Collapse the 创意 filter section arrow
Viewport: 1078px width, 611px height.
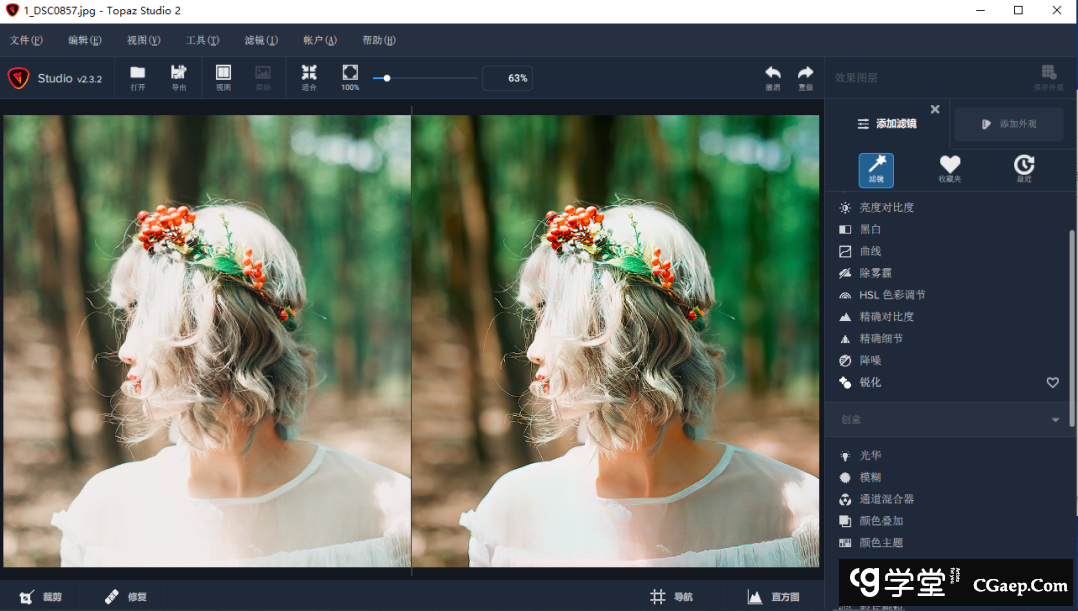[x=1055, y=420]
